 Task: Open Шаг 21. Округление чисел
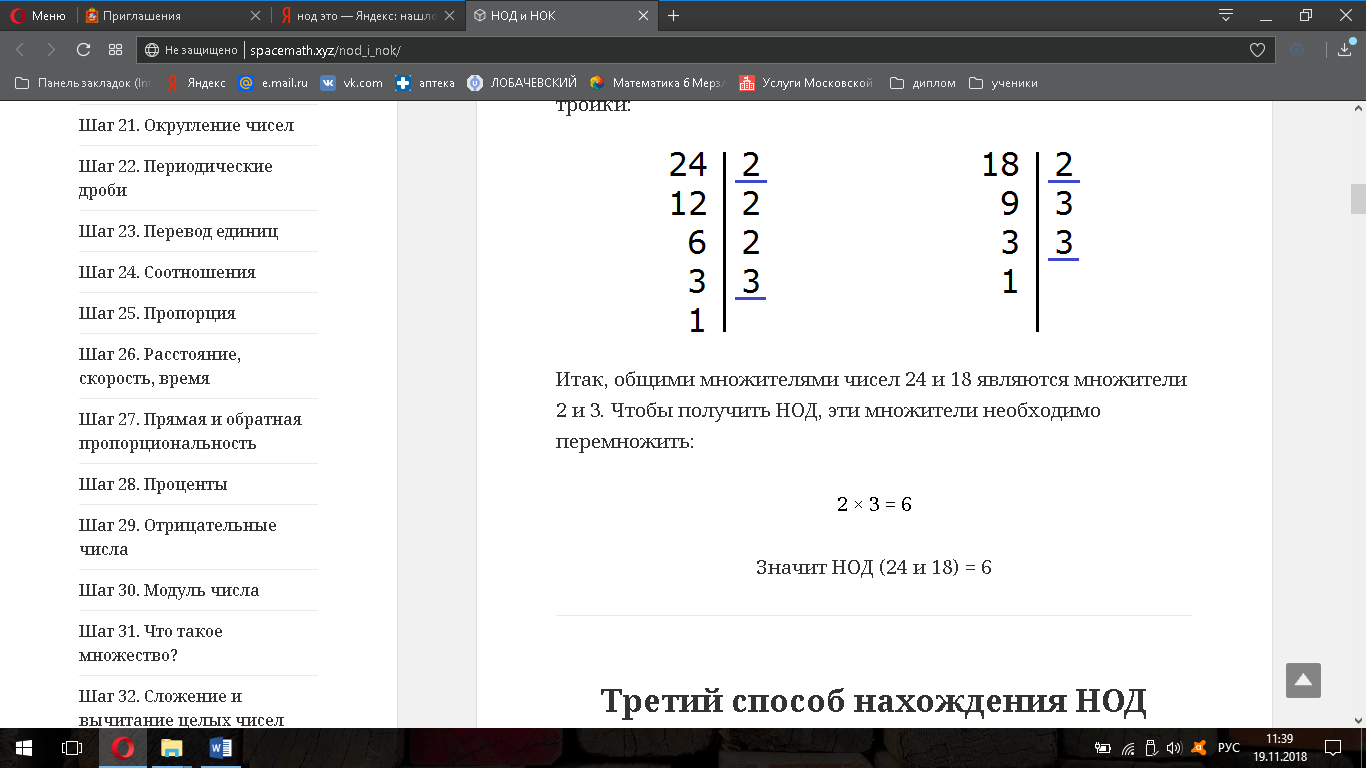186,125
